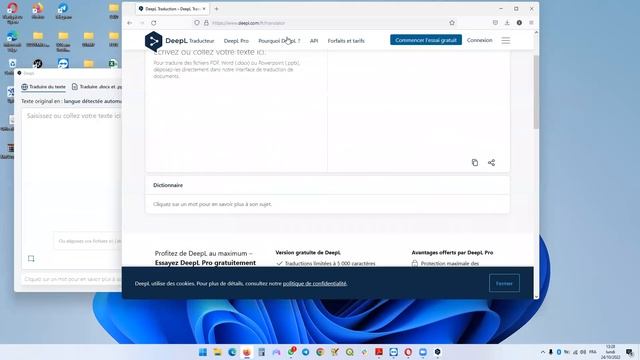Copy the translated text with the copy icon

(x=475, y=162)
